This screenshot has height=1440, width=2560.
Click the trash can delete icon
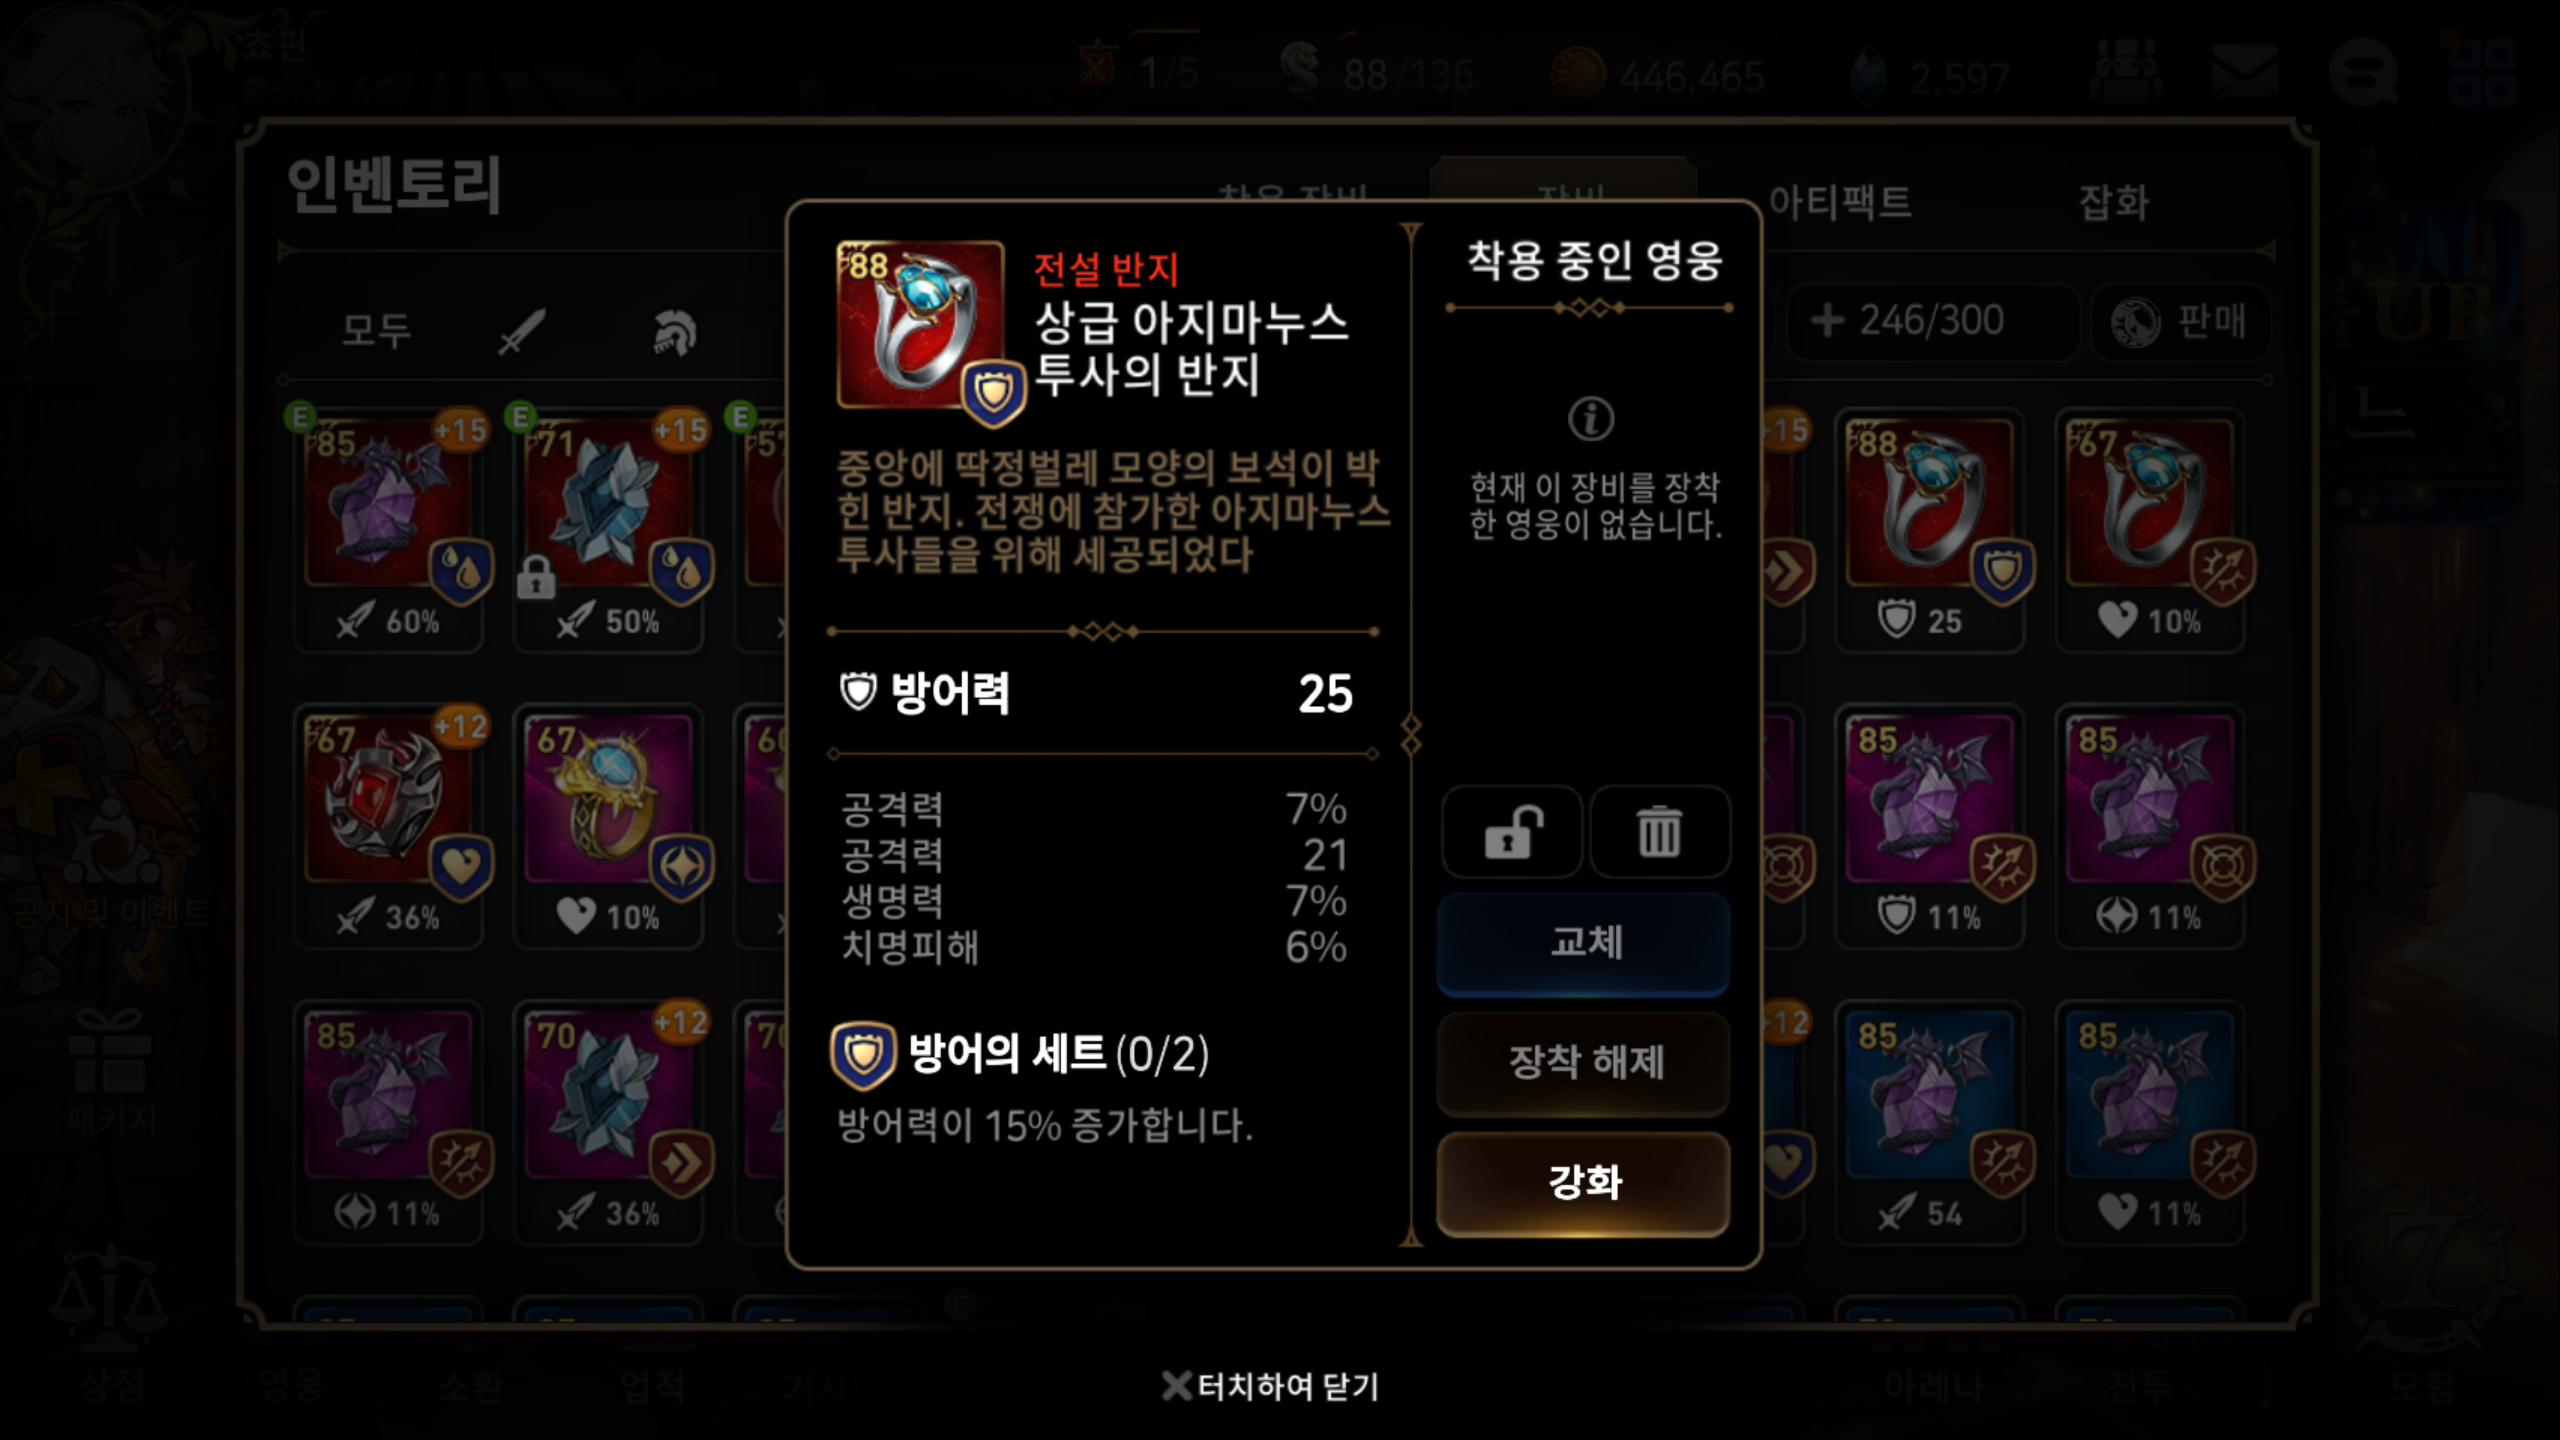click(x=1660, y=831)
